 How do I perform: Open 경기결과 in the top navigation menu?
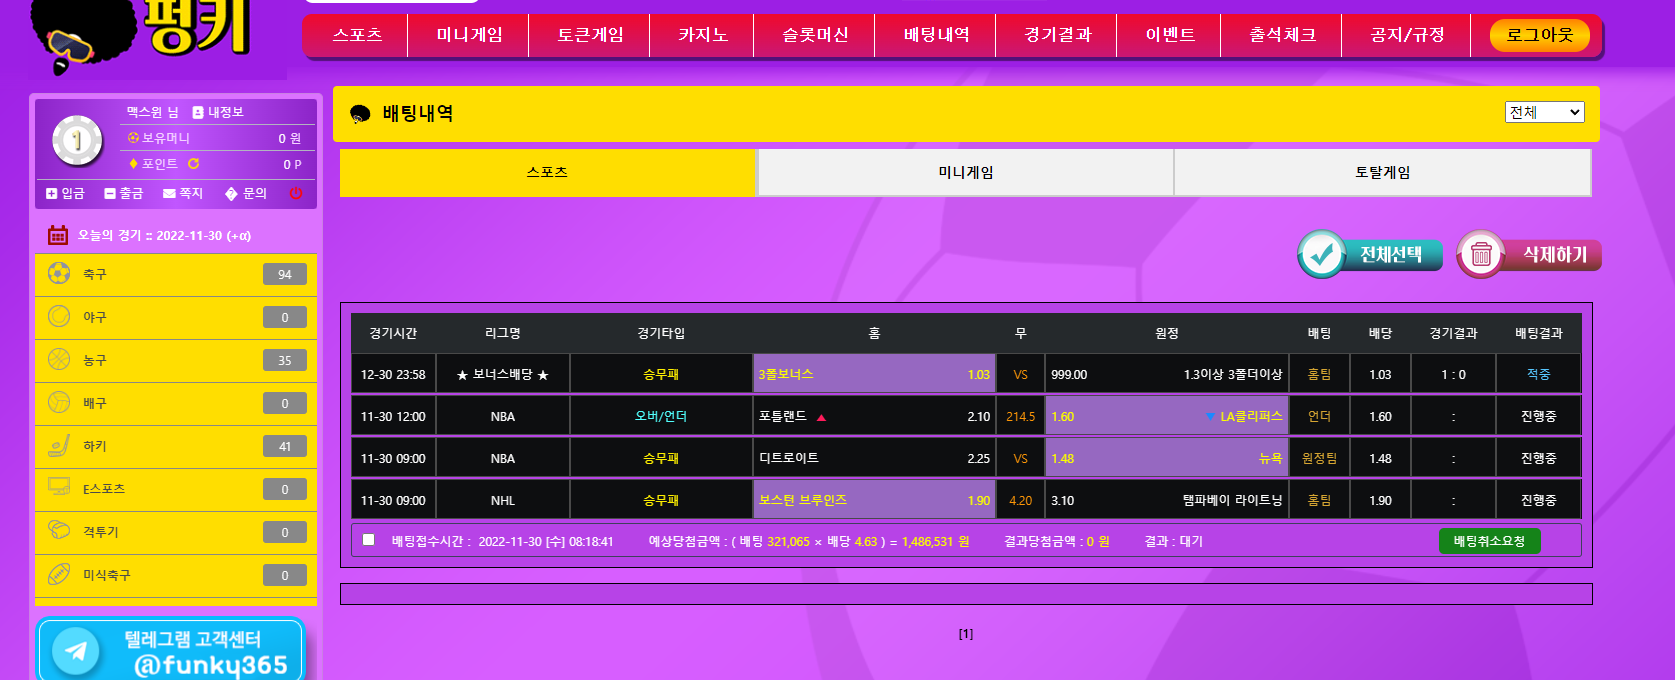pos(1057,35)
